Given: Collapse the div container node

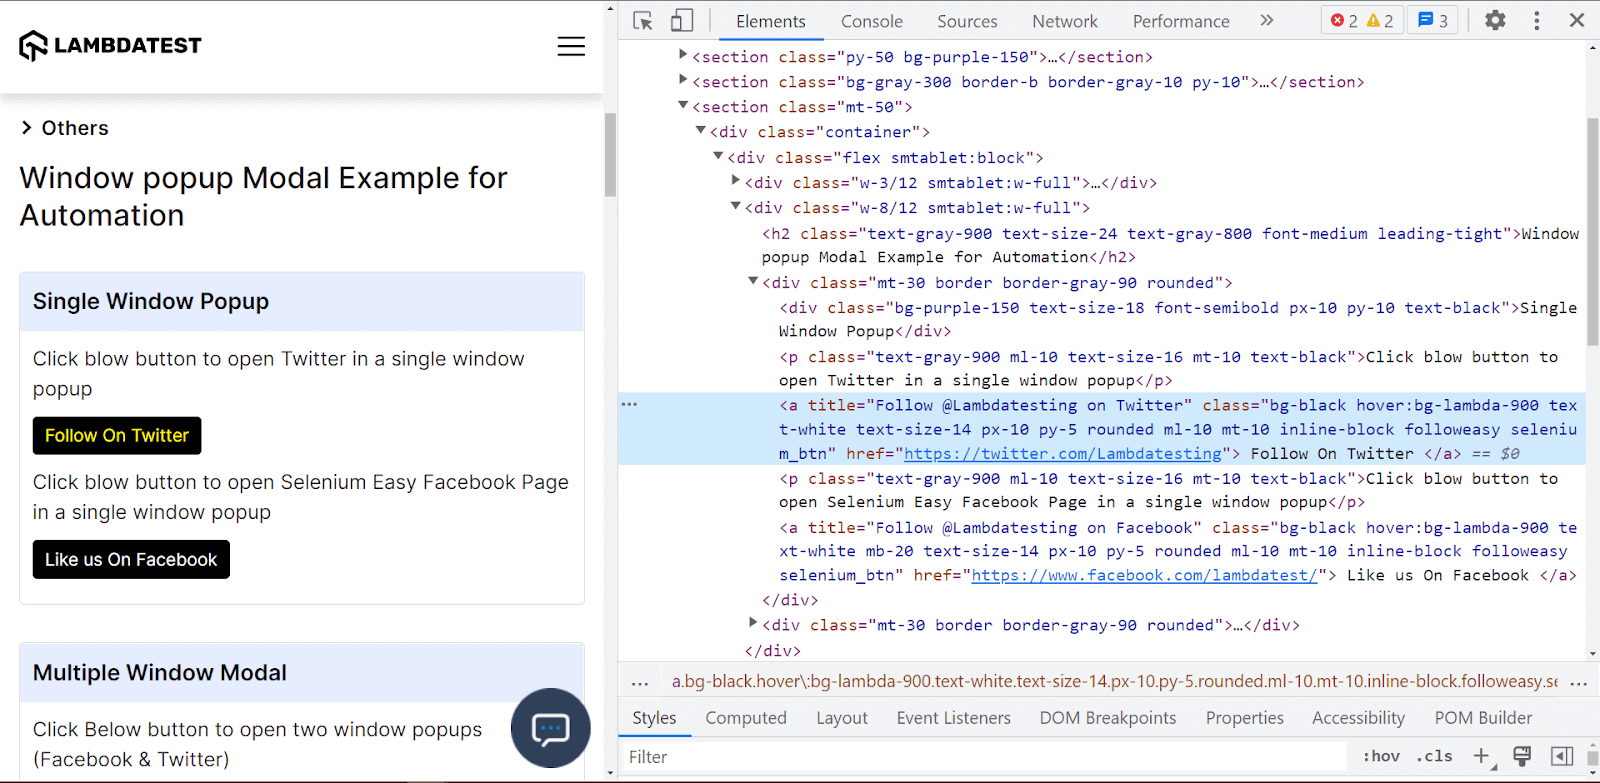Looking at the screenshot, I should pos(701,130).
